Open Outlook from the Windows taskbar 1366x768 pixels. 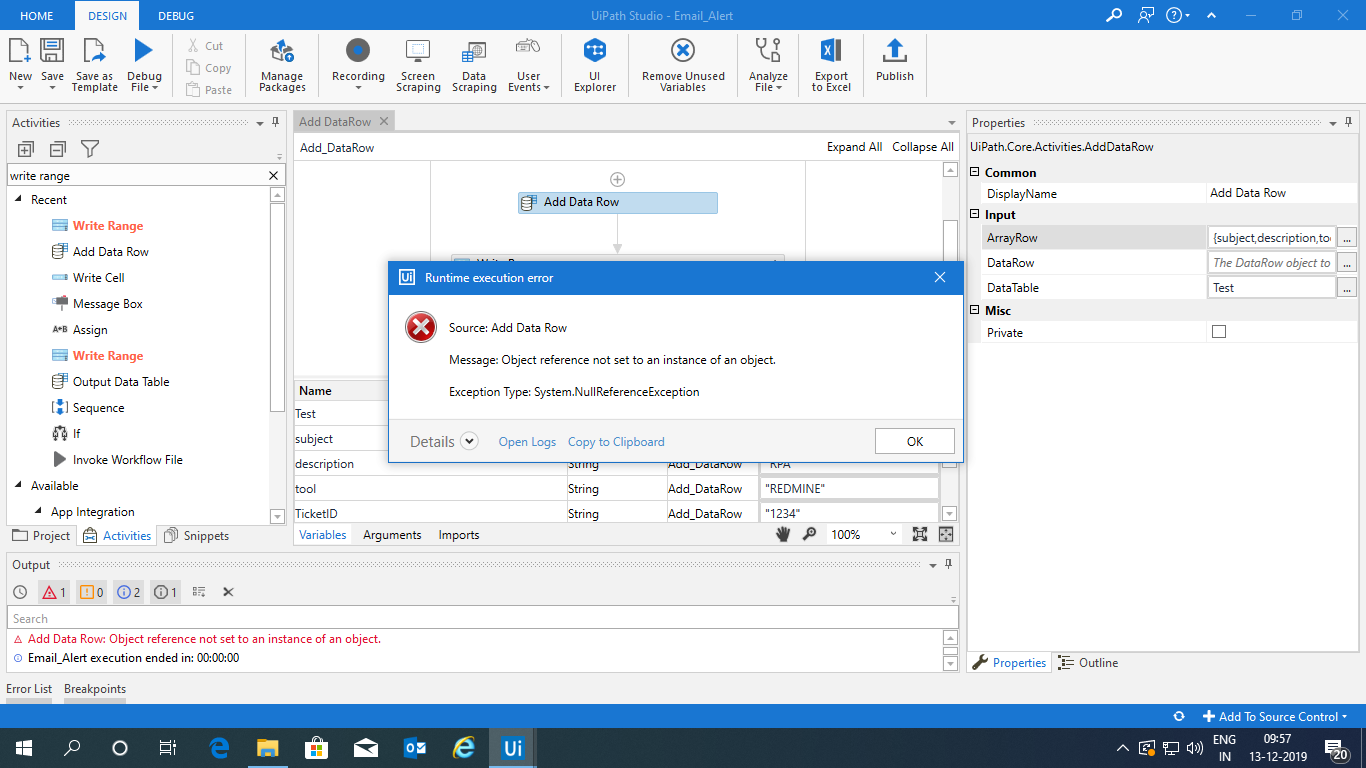415,748
